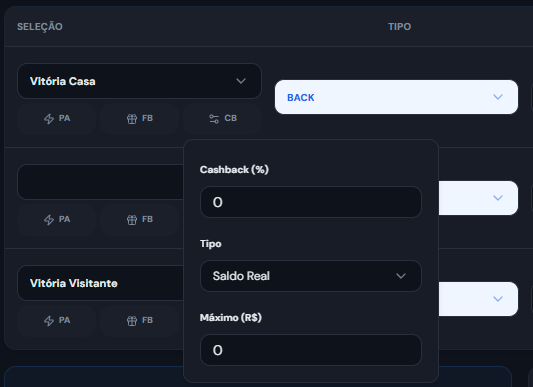Click lightning icon in second row PA
This screenshot has width=533, height=387.
[49, 220]
